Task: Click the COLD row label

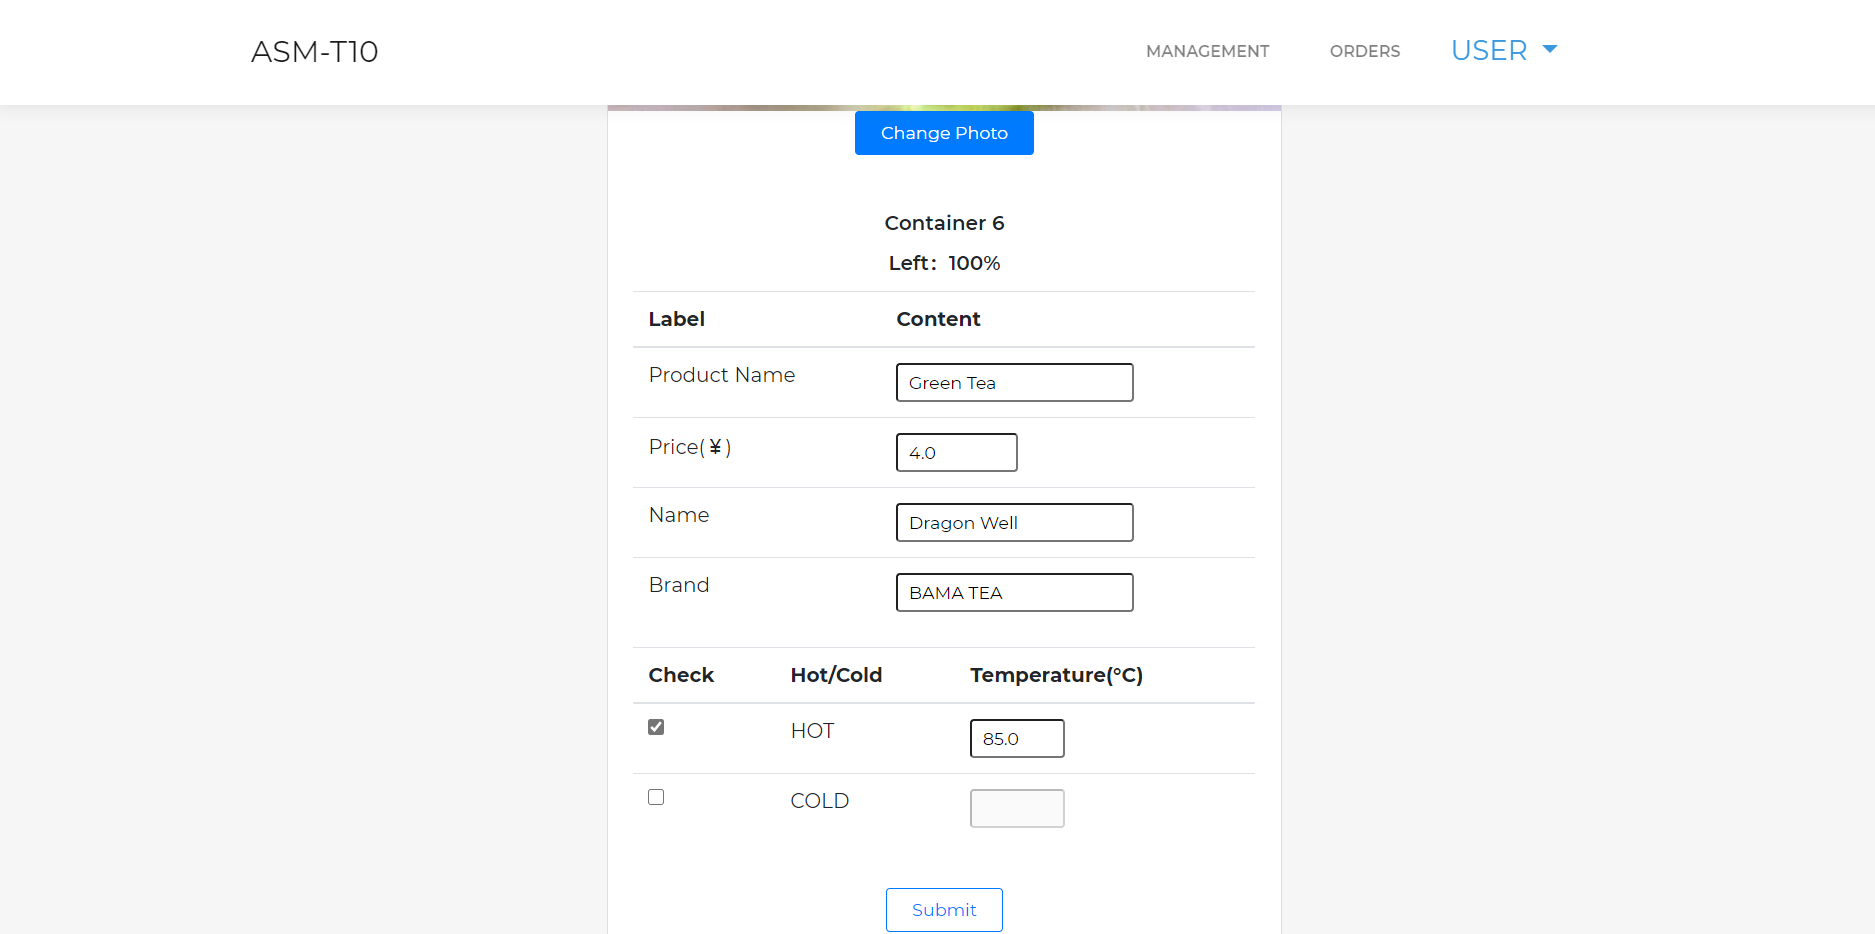Action: click(x=819, y=801)
